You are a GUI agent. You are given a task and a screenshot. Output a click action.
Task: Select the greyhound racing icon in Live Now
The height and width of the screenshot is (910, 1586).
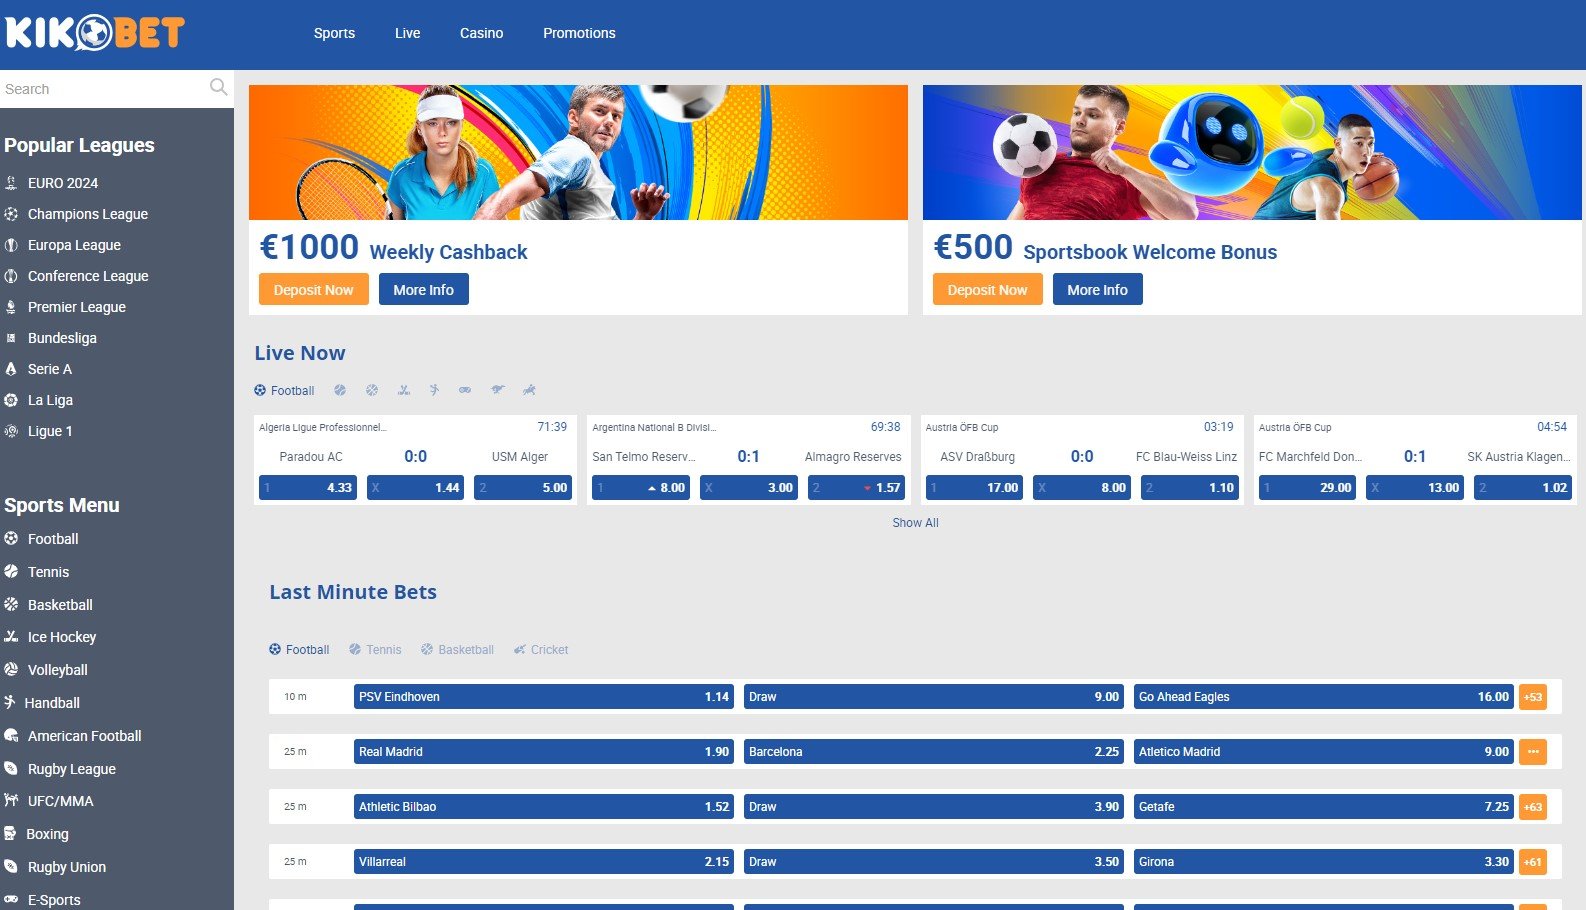pos(497,390)
